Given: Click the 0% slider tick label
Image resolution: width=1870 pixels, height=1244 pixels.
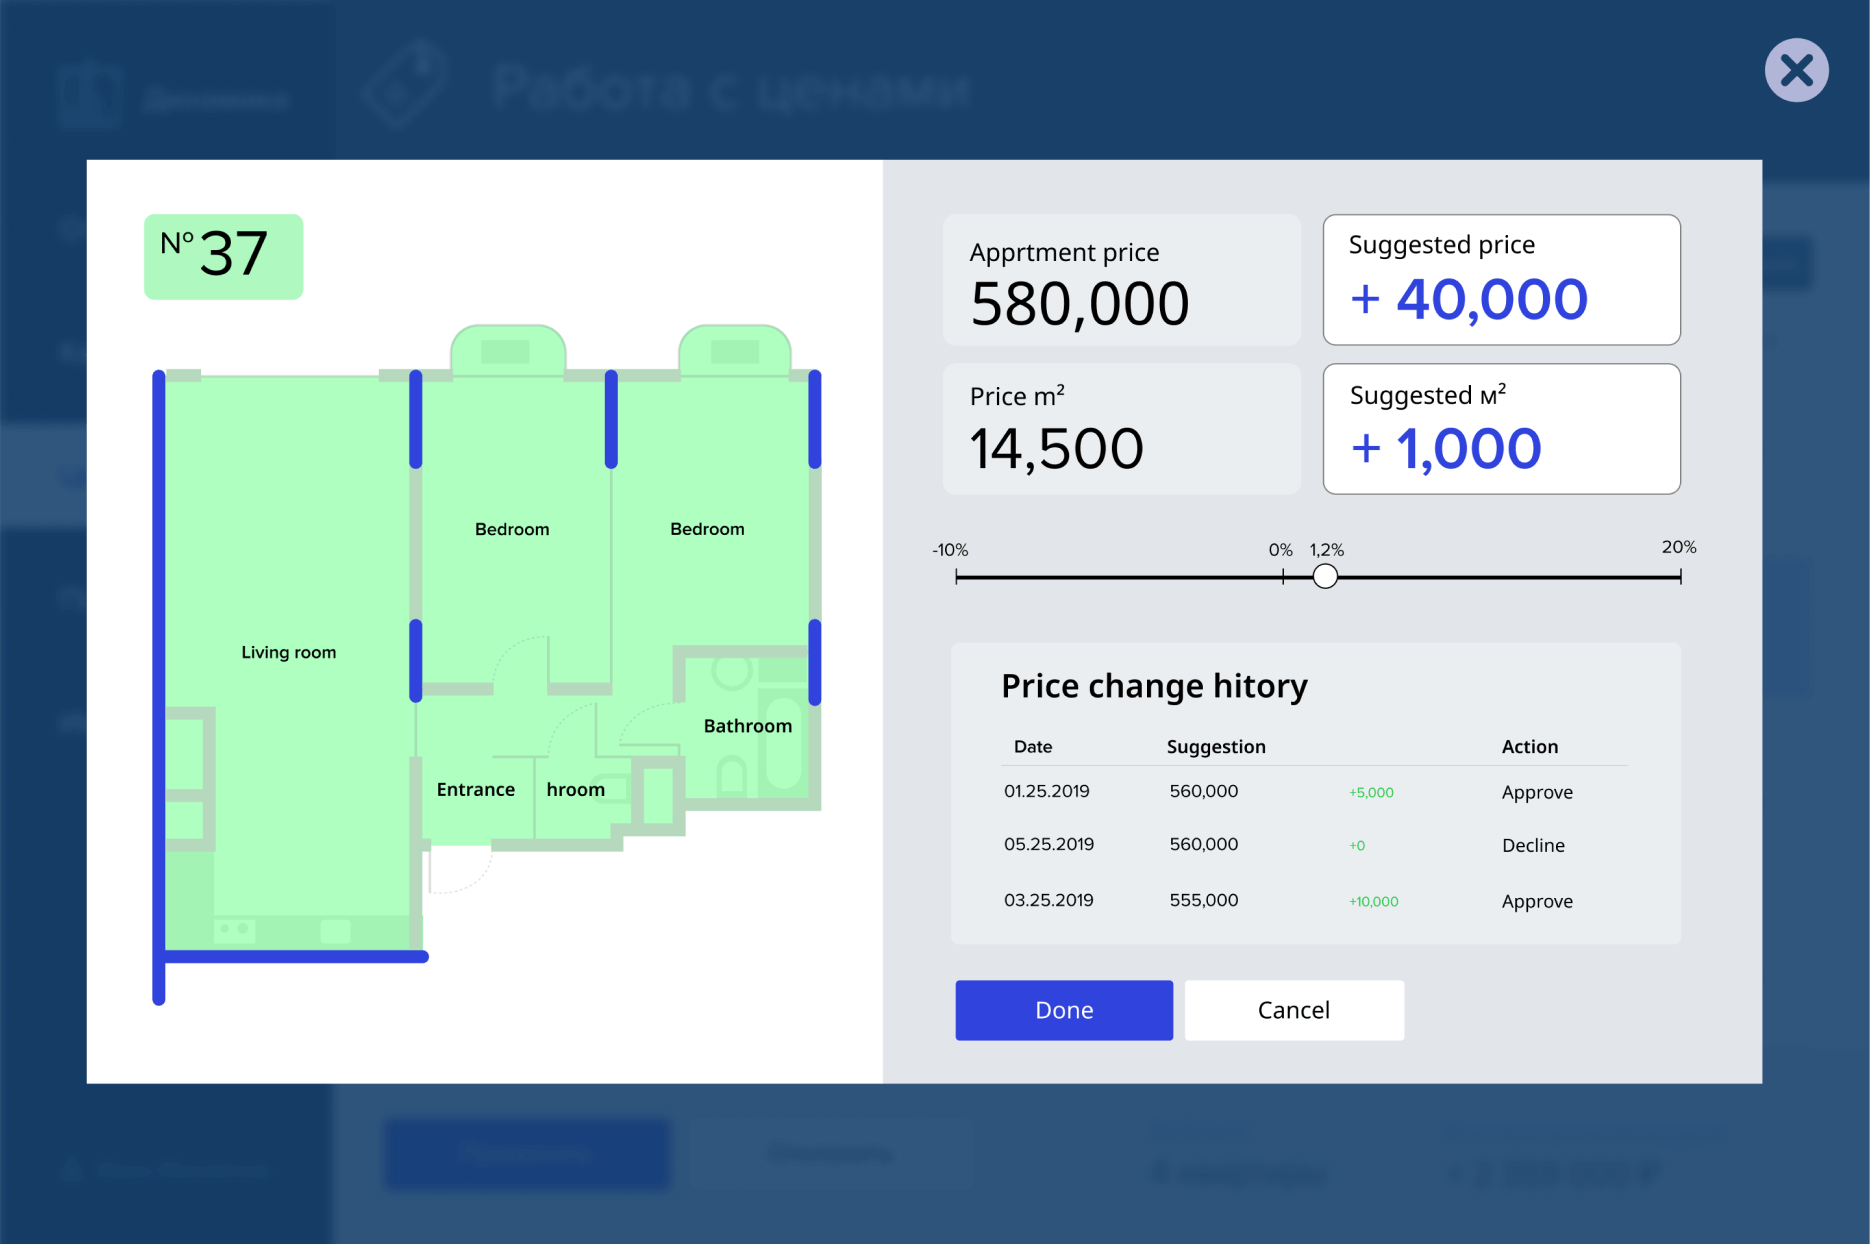Looking at the screenshot, I should (x=1280, y=550).
